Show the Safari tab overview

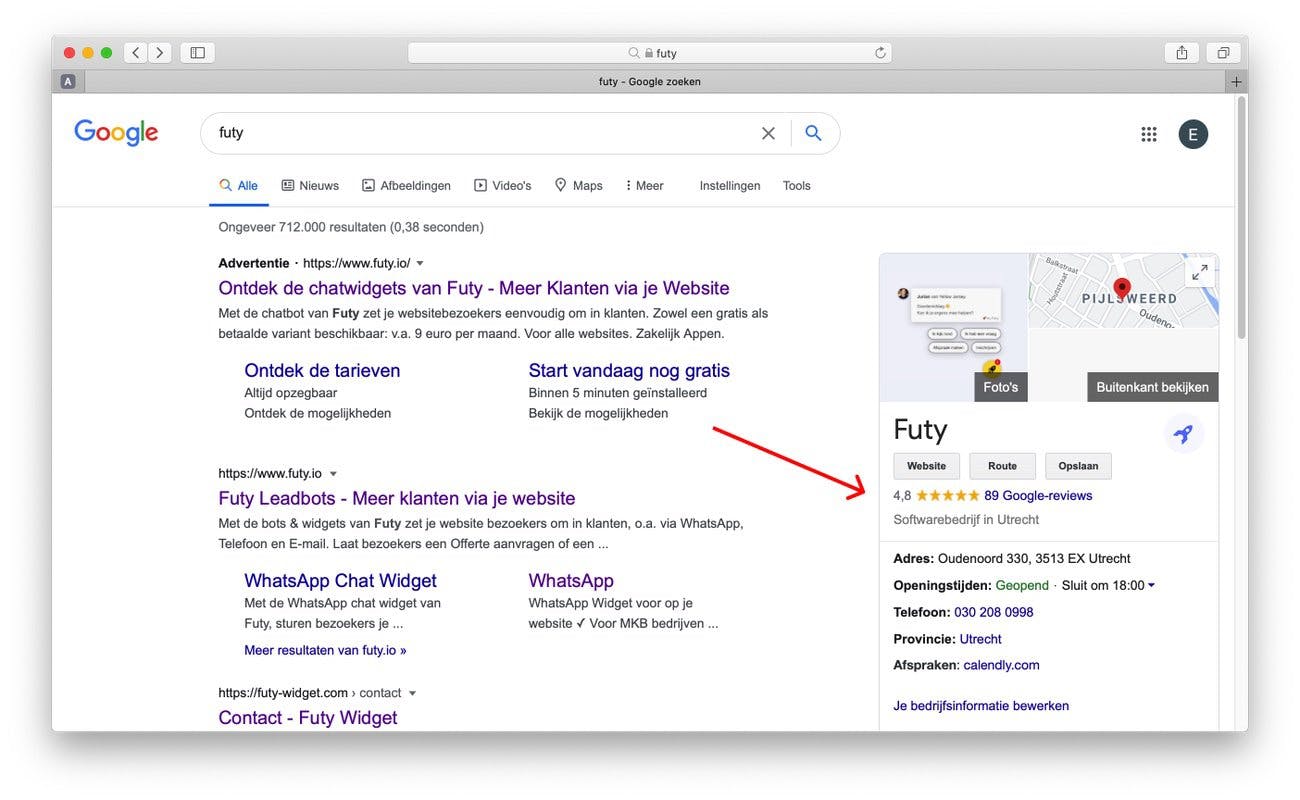pyautogui.click(x=1223, y=53)
